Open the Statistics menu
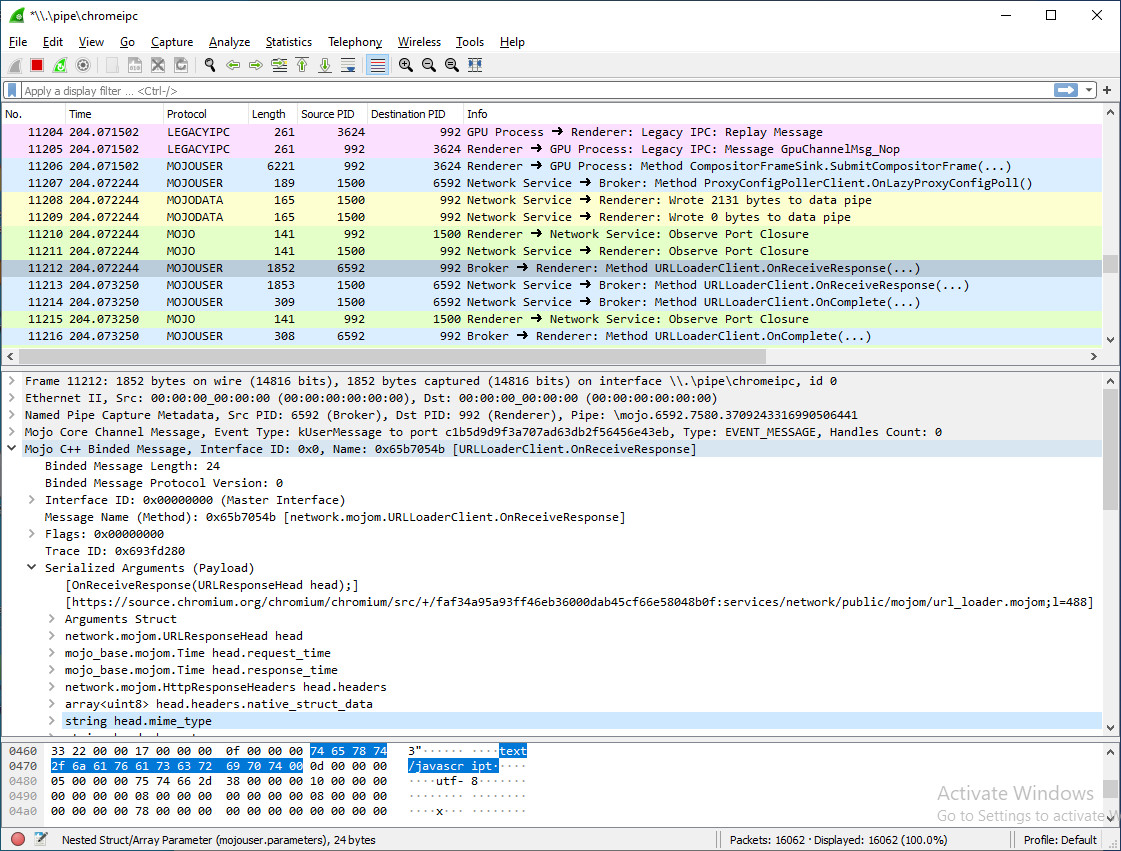Image resolution: width=1121 pixels, height=851 pixels. (289, 42)
